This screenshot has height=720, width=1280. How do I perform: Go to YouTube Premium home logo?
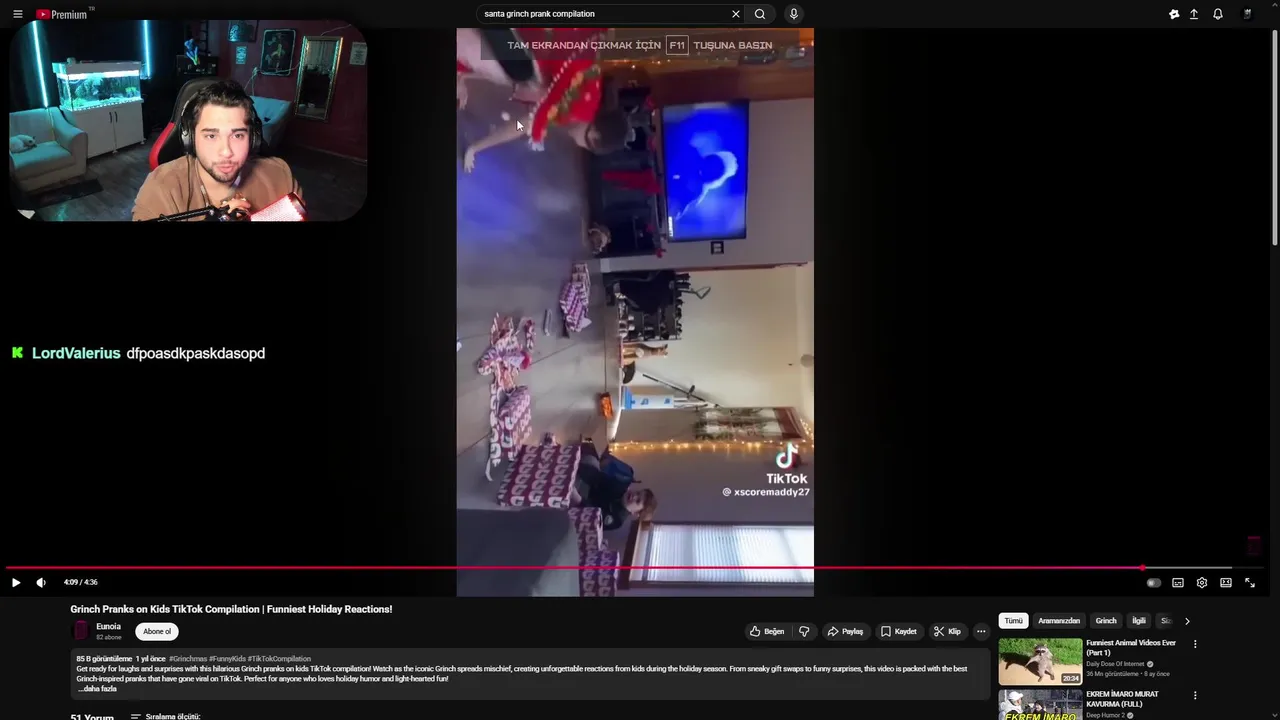click(x=63, y=14)
